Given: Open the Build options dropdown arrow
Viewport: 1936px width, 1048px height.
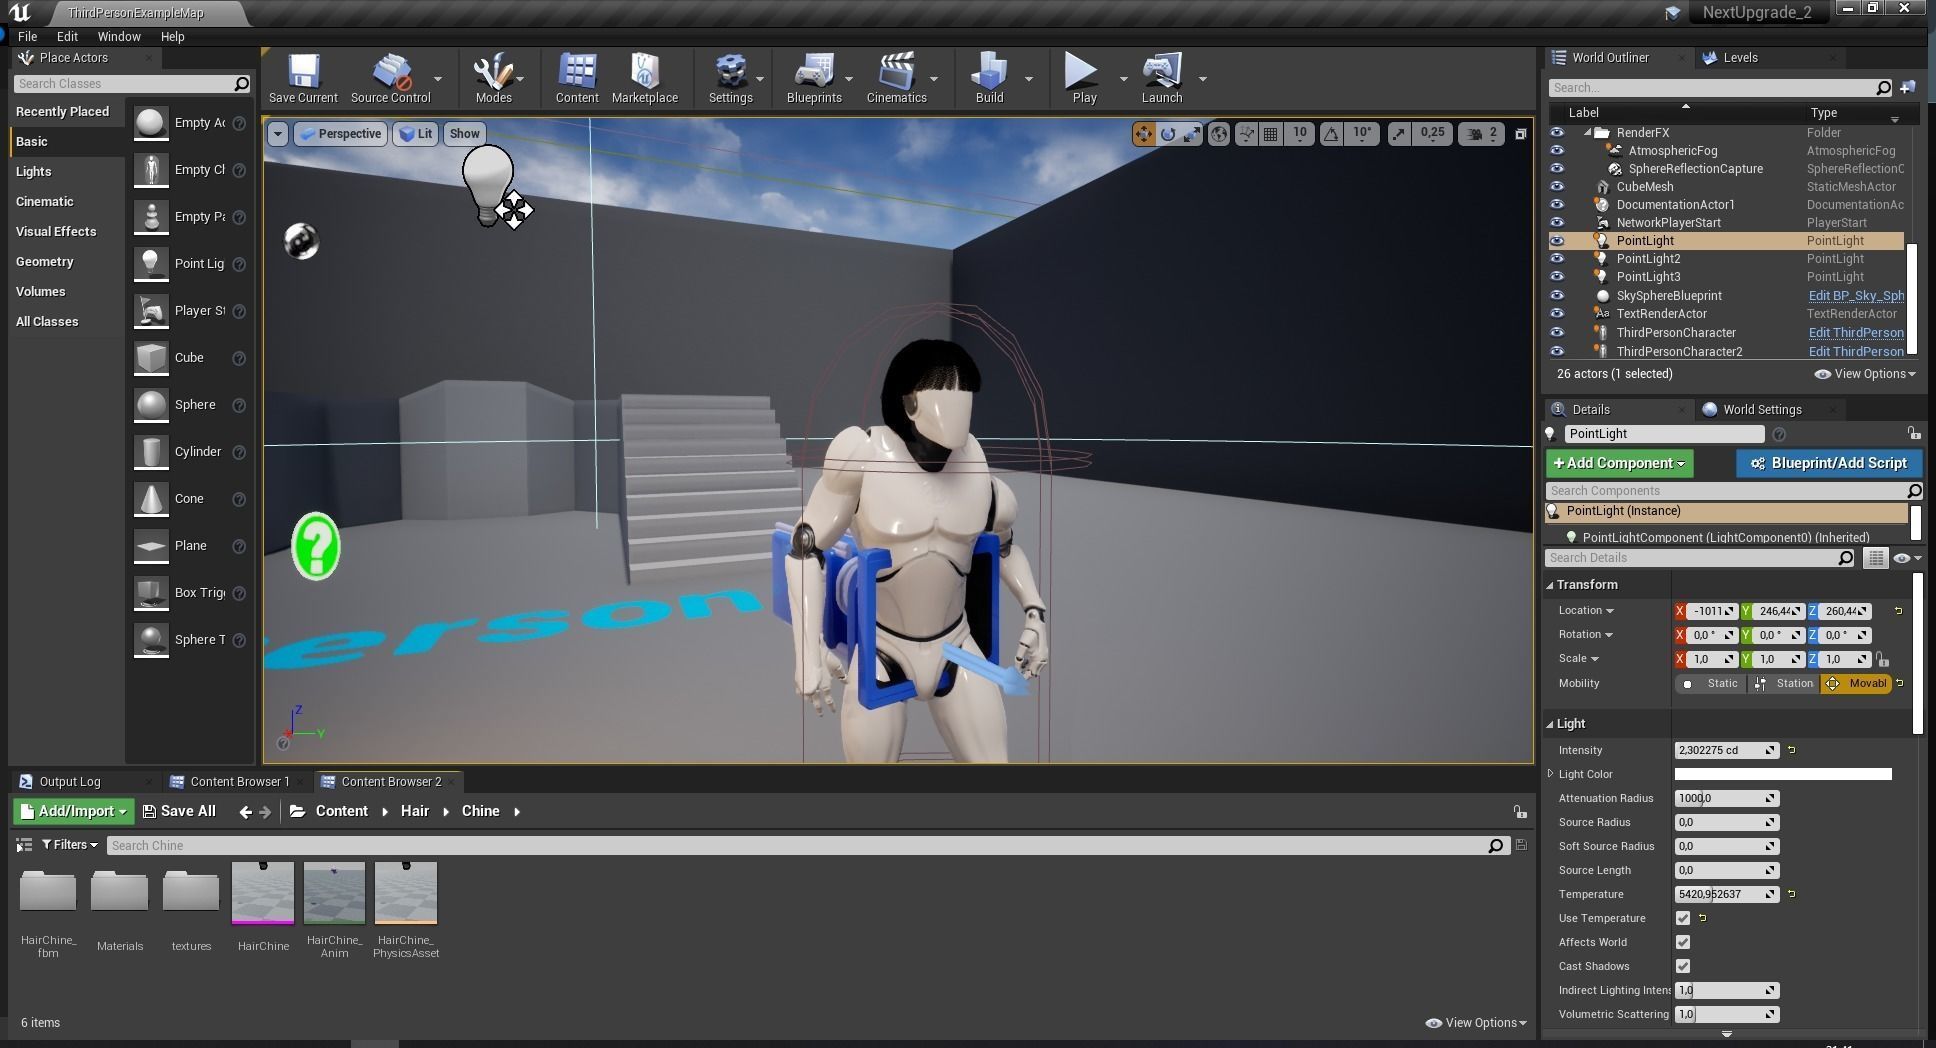Looking at the screenshot, I should coord(1029,79).
